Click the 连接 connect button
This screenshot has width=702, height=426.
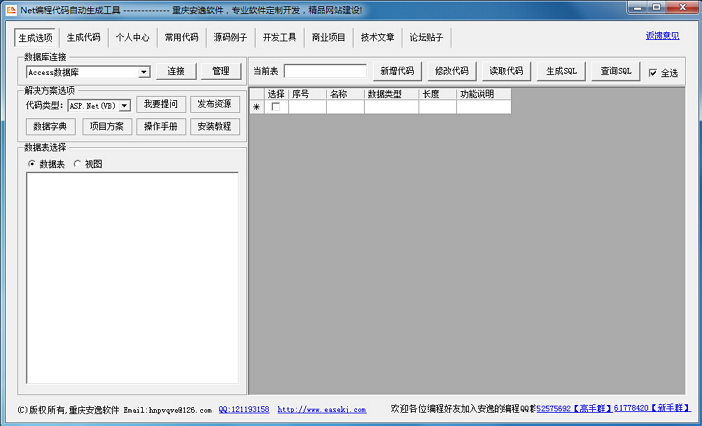[176, 71]
